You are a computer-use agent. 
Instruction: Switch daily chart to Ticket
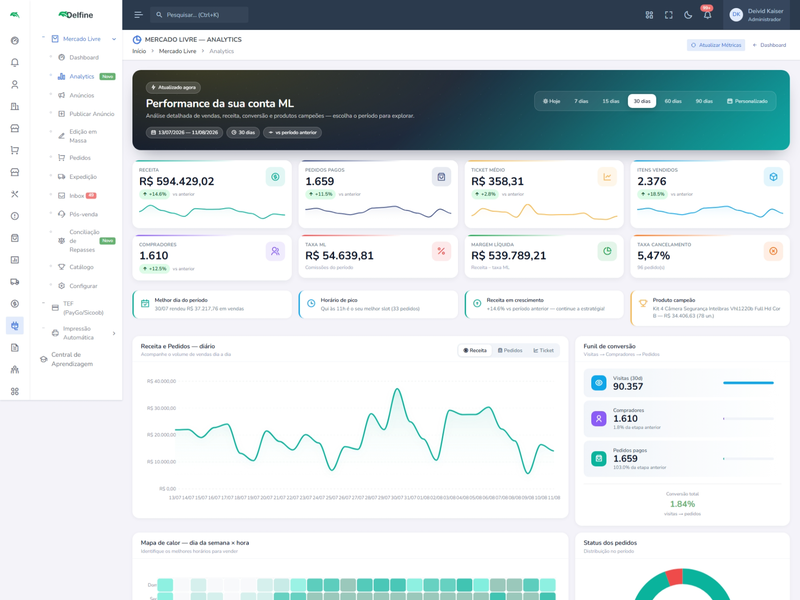[543, 351]
